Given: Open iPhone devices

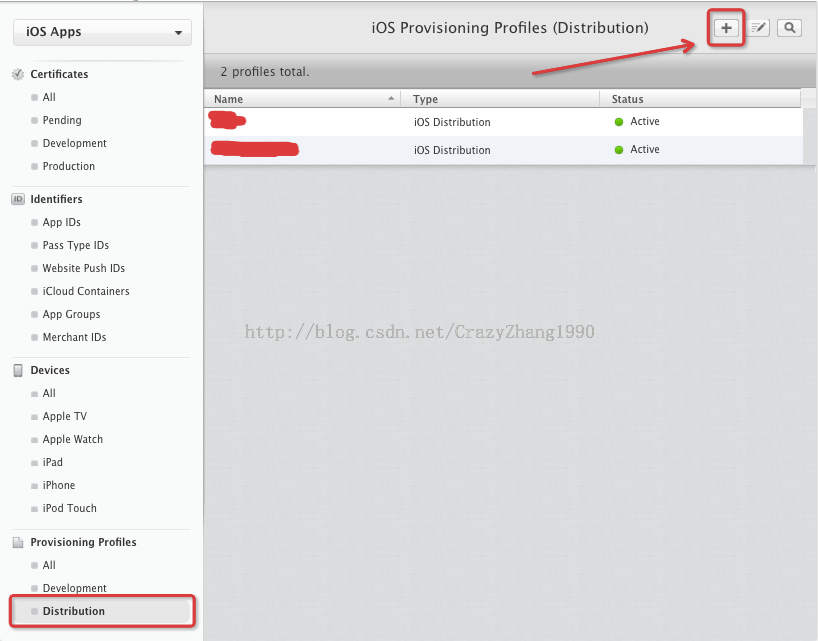Looking at the screenshot, I should click(59, 486).
